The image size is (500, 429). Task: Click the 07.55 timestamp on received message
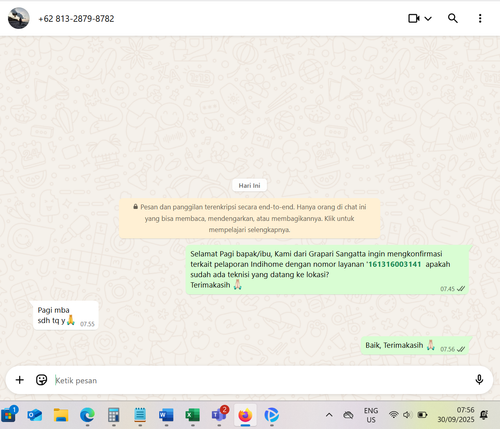point(87,324)
